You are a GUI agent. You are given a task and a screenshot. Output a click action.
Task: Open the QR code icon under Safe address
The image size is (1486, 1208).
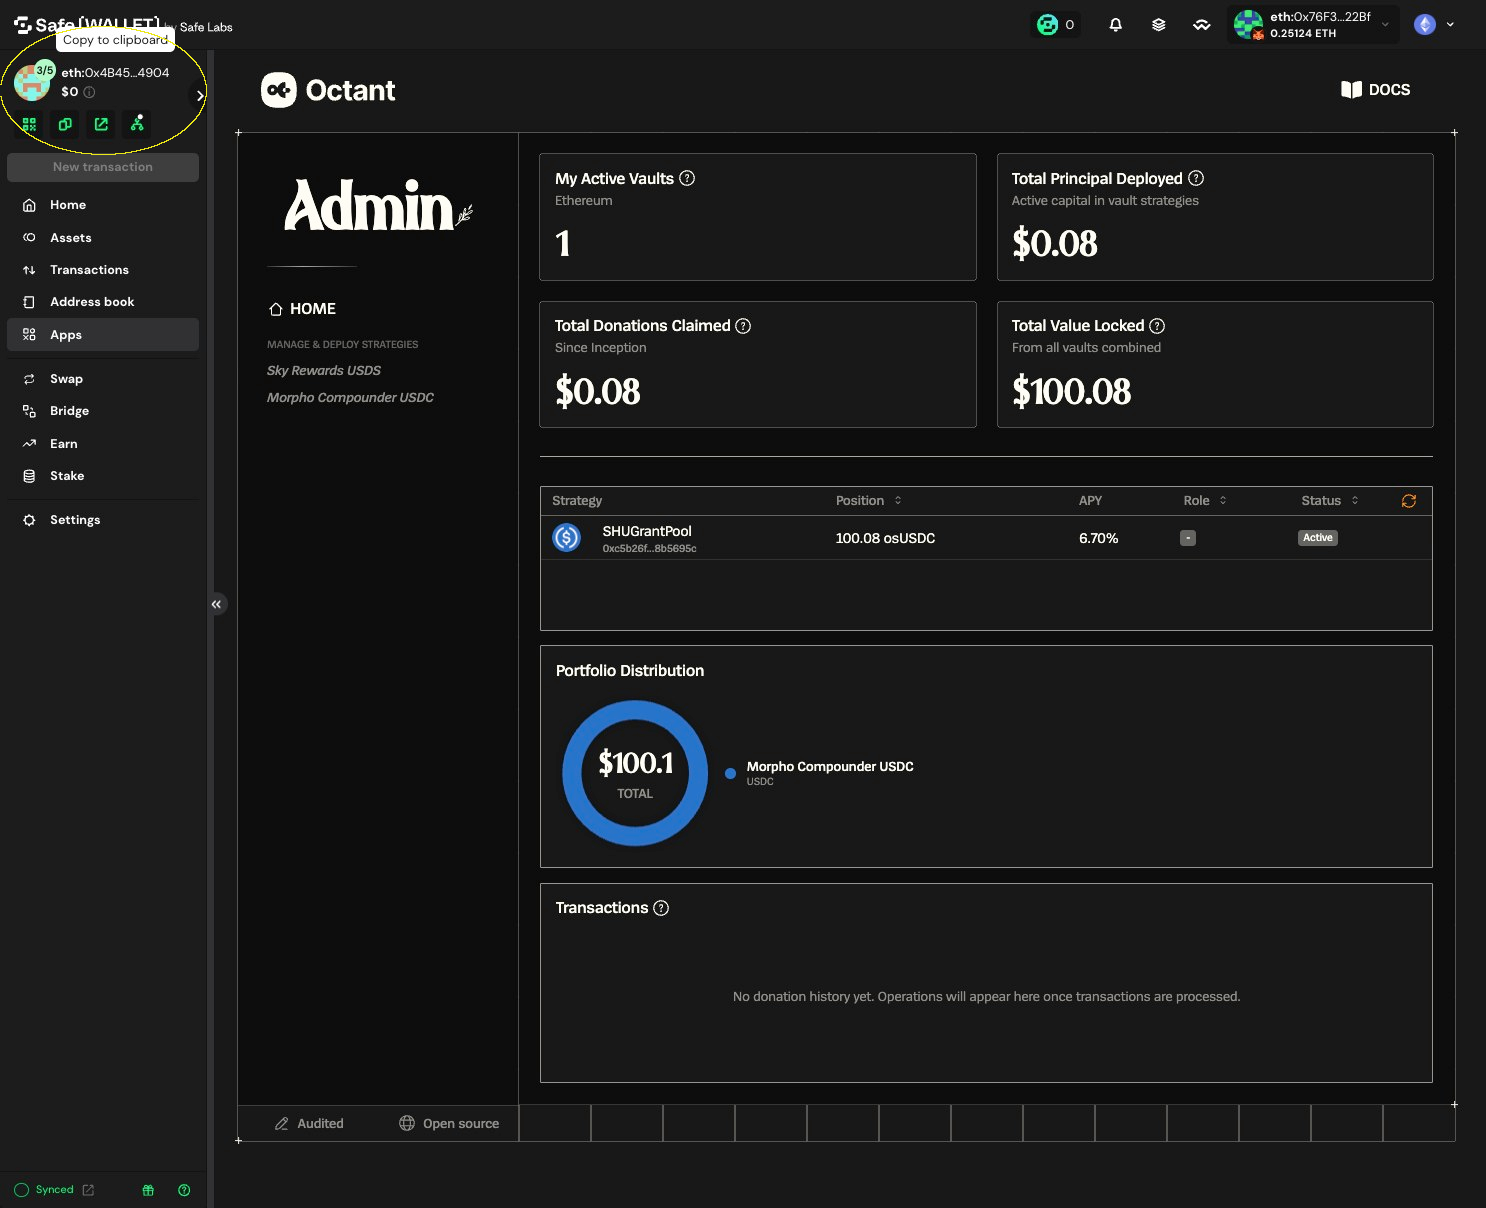coord(29,124)
